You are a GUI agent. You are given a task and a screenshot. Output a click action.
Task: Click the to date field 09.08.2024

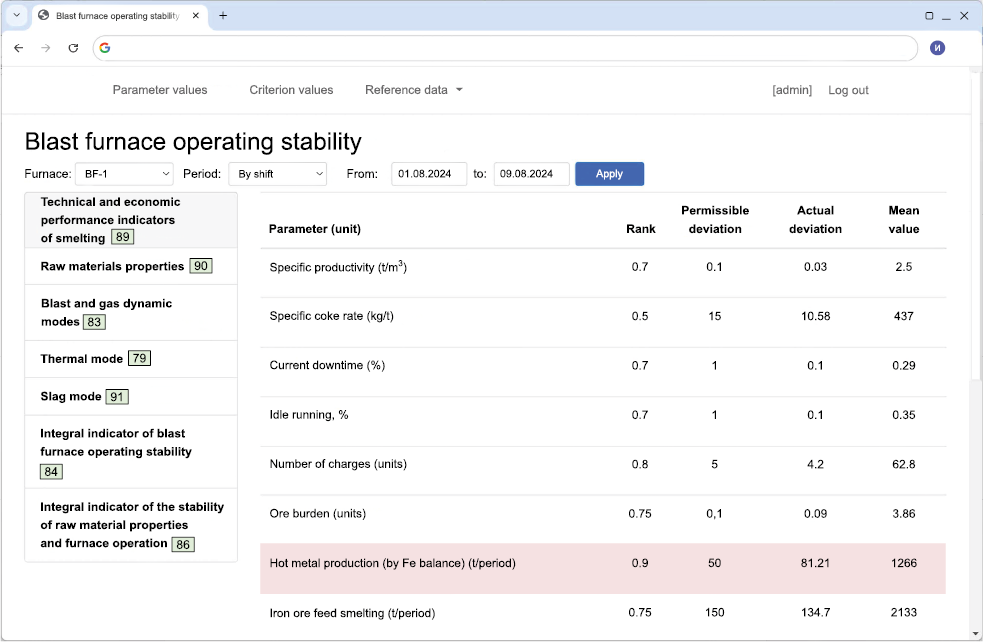point(531,174)
